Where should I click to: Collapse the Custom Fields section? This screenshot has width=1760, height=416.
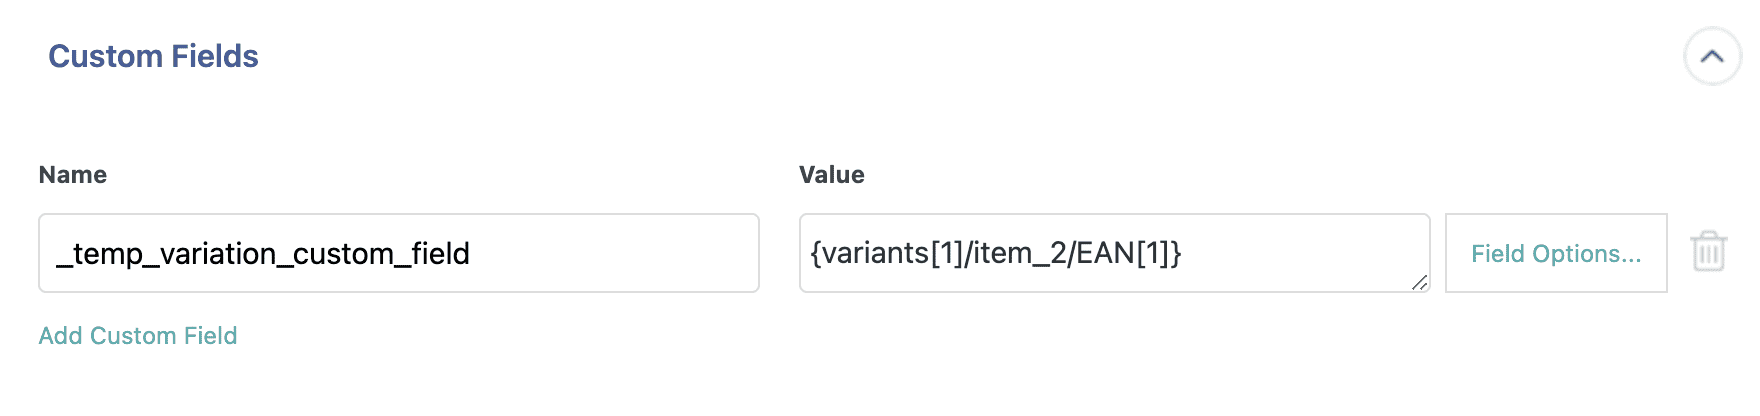[1712, 57]
